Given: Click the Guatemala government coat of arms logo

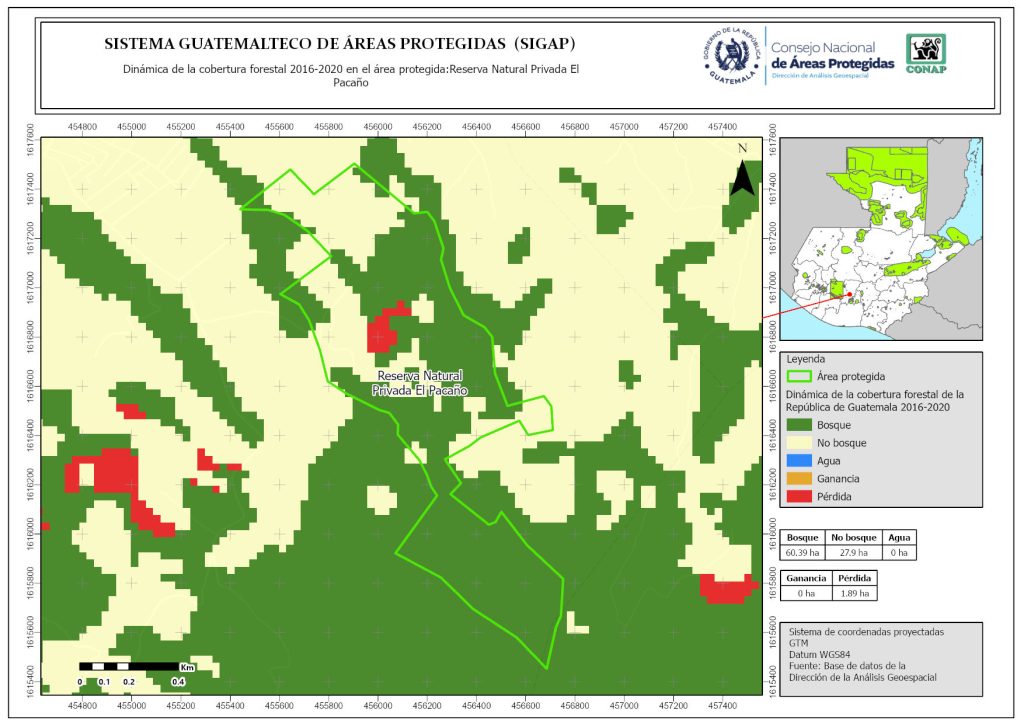Looking at the screenshot, I should point(734,54).
